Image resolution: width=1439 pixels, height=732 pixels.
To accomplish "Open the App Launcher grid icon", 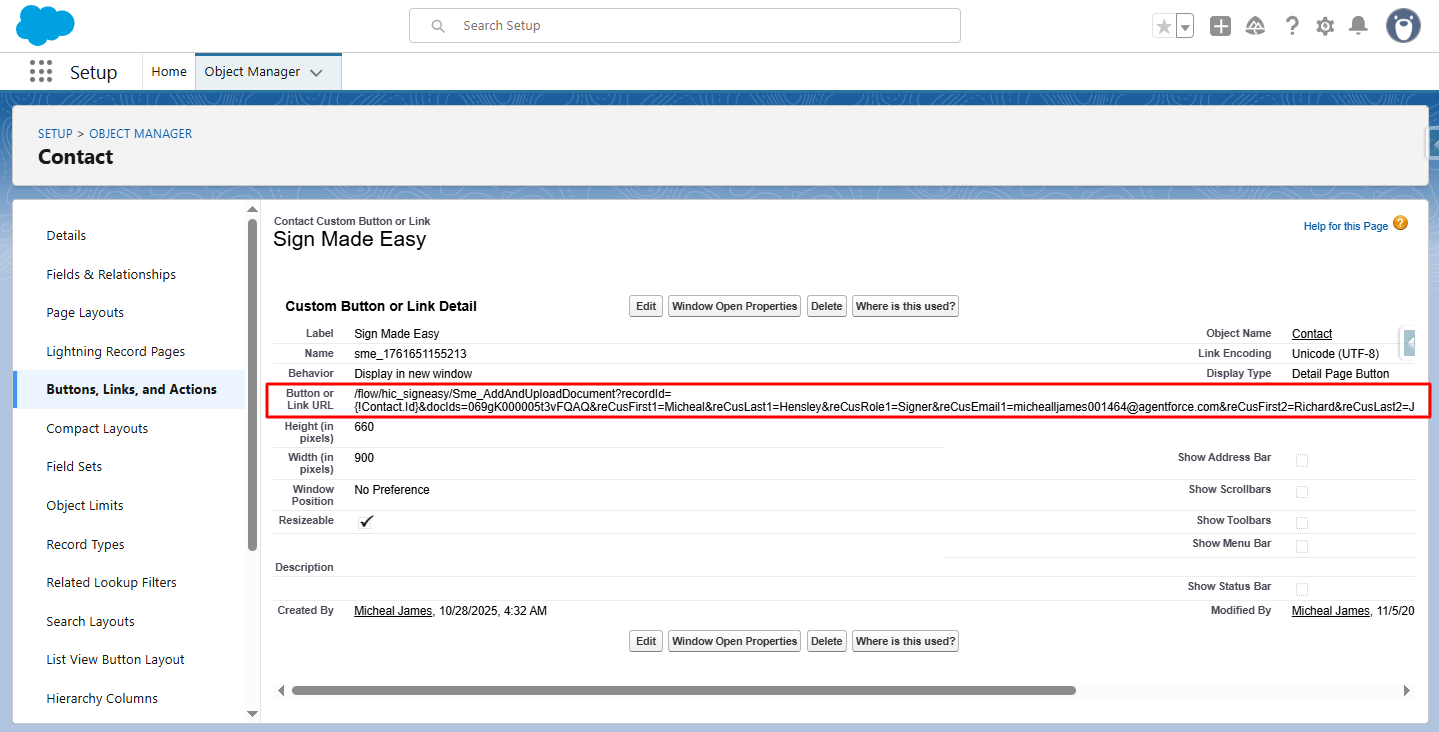I will 41,72.
